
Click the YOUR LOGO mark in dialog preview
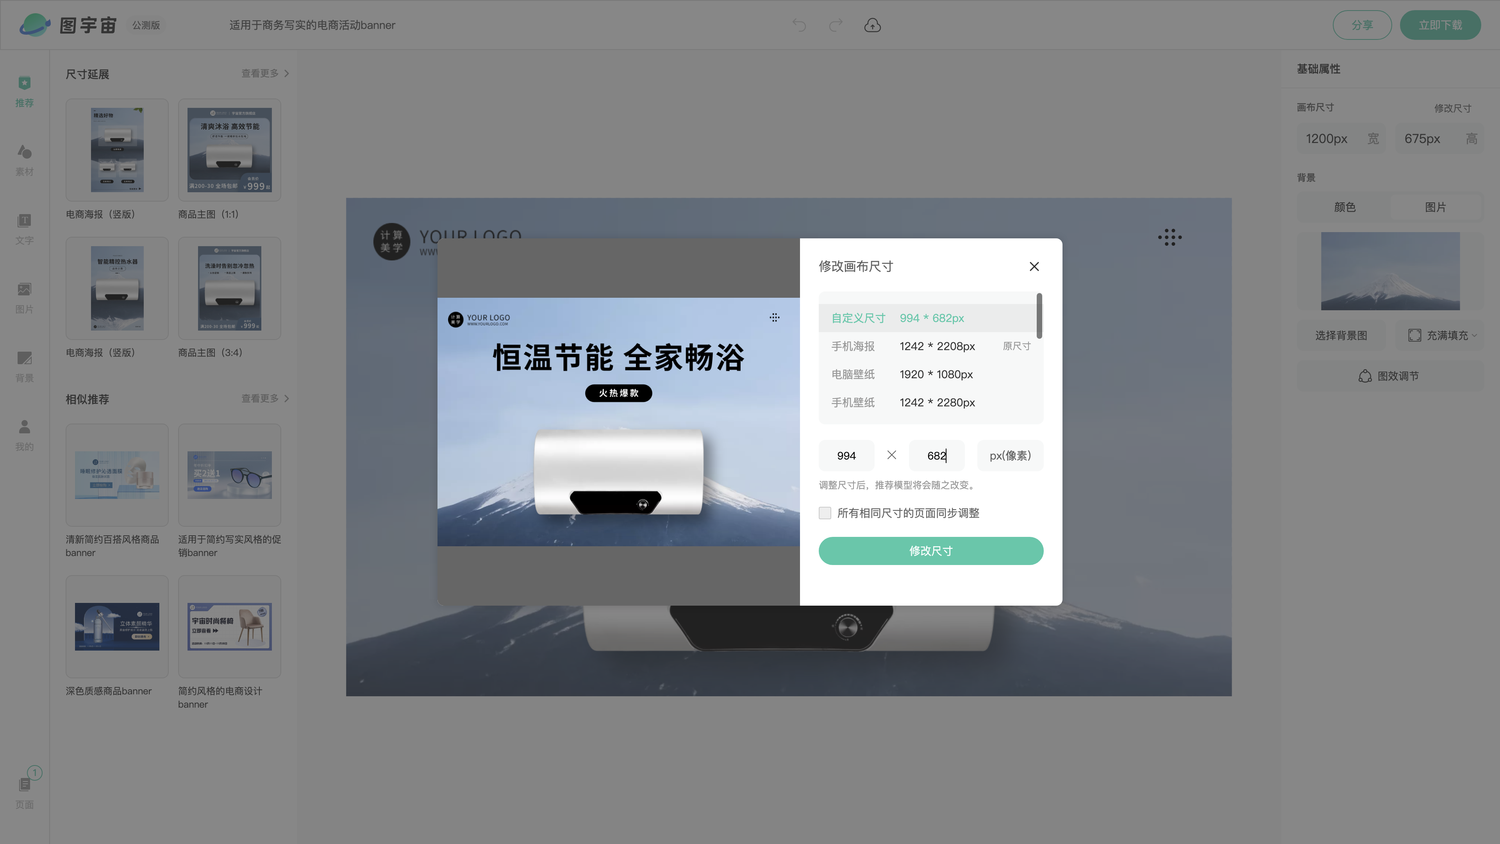pos(479,319)
